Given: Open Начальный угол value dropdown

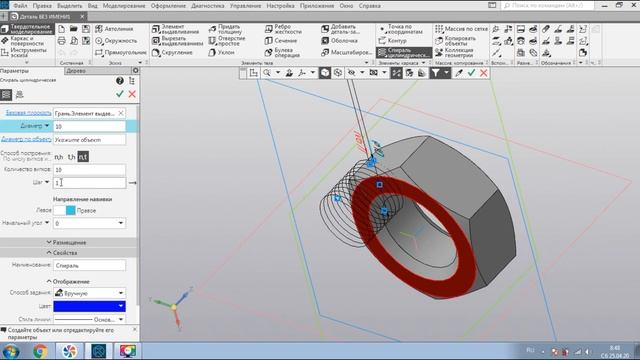Looking at the screenshot, I should coord(121,223).
